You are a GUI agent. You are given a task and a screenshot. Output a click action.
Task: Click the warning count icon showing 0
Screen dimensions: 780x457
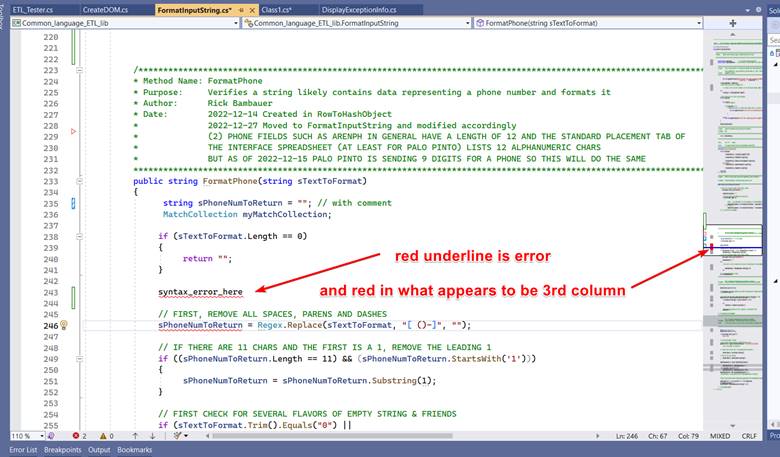[x=103, y=436]
